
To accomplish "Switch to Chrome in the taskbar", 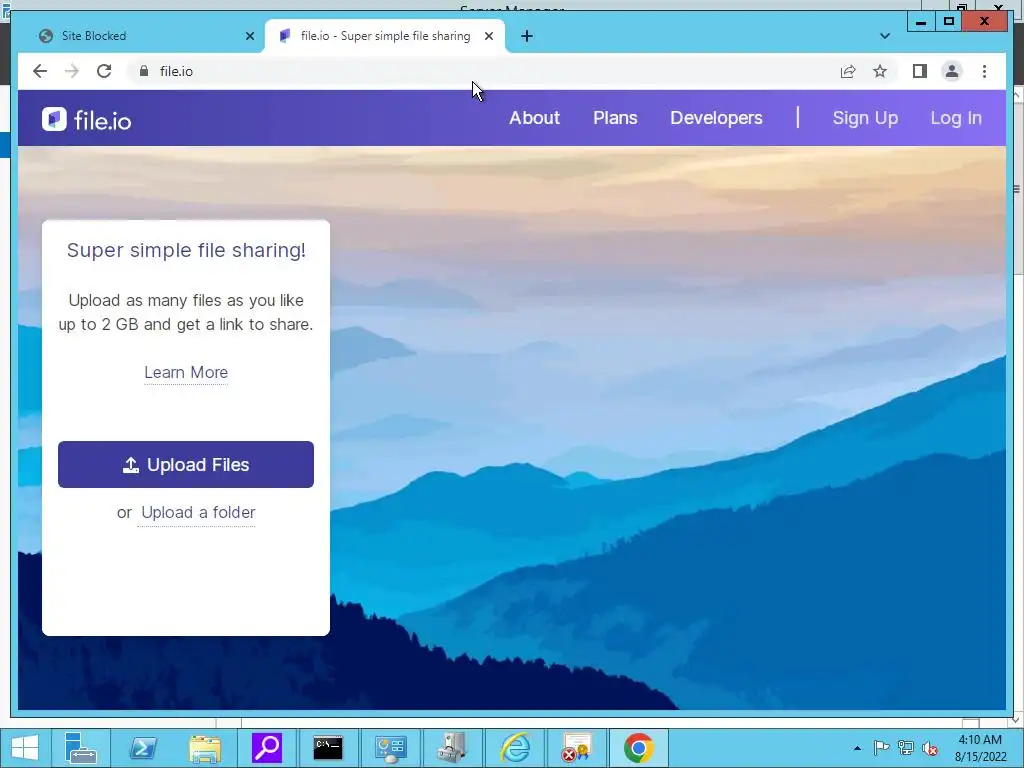I will (x=638, y=748).
